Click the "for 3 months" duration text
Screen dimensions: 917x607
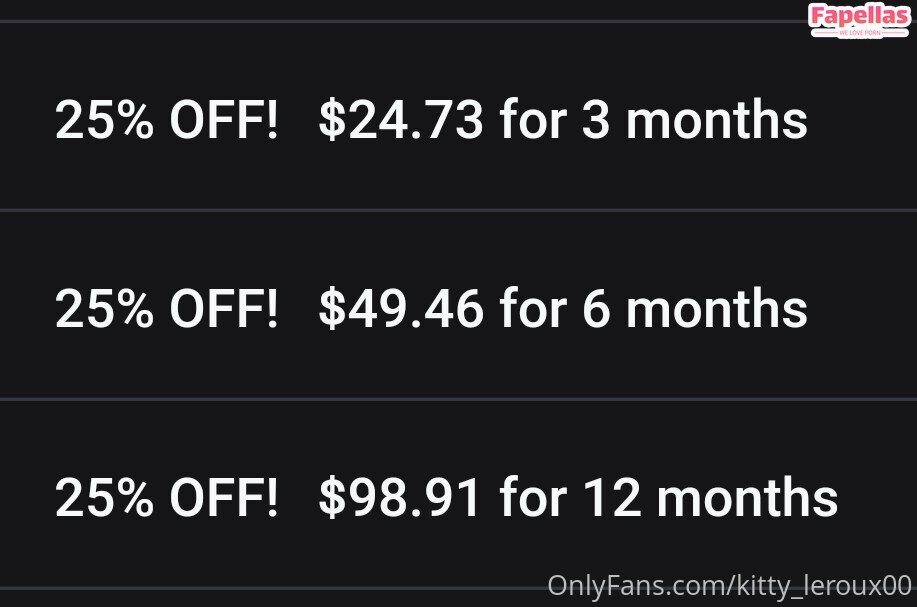pyautogui.click(x=653, y=122)
